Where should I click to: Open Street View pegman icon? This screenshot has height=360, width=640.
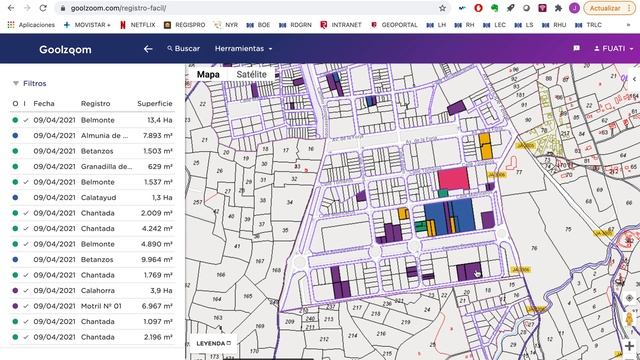(629, 319)
